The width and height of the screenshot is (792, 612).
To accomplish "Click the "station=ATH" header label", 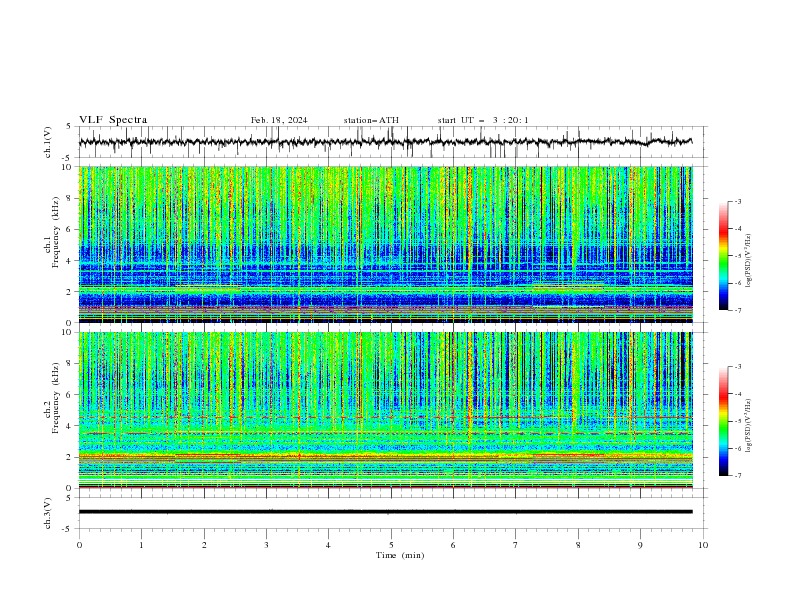I will click(x=371, y=120).
